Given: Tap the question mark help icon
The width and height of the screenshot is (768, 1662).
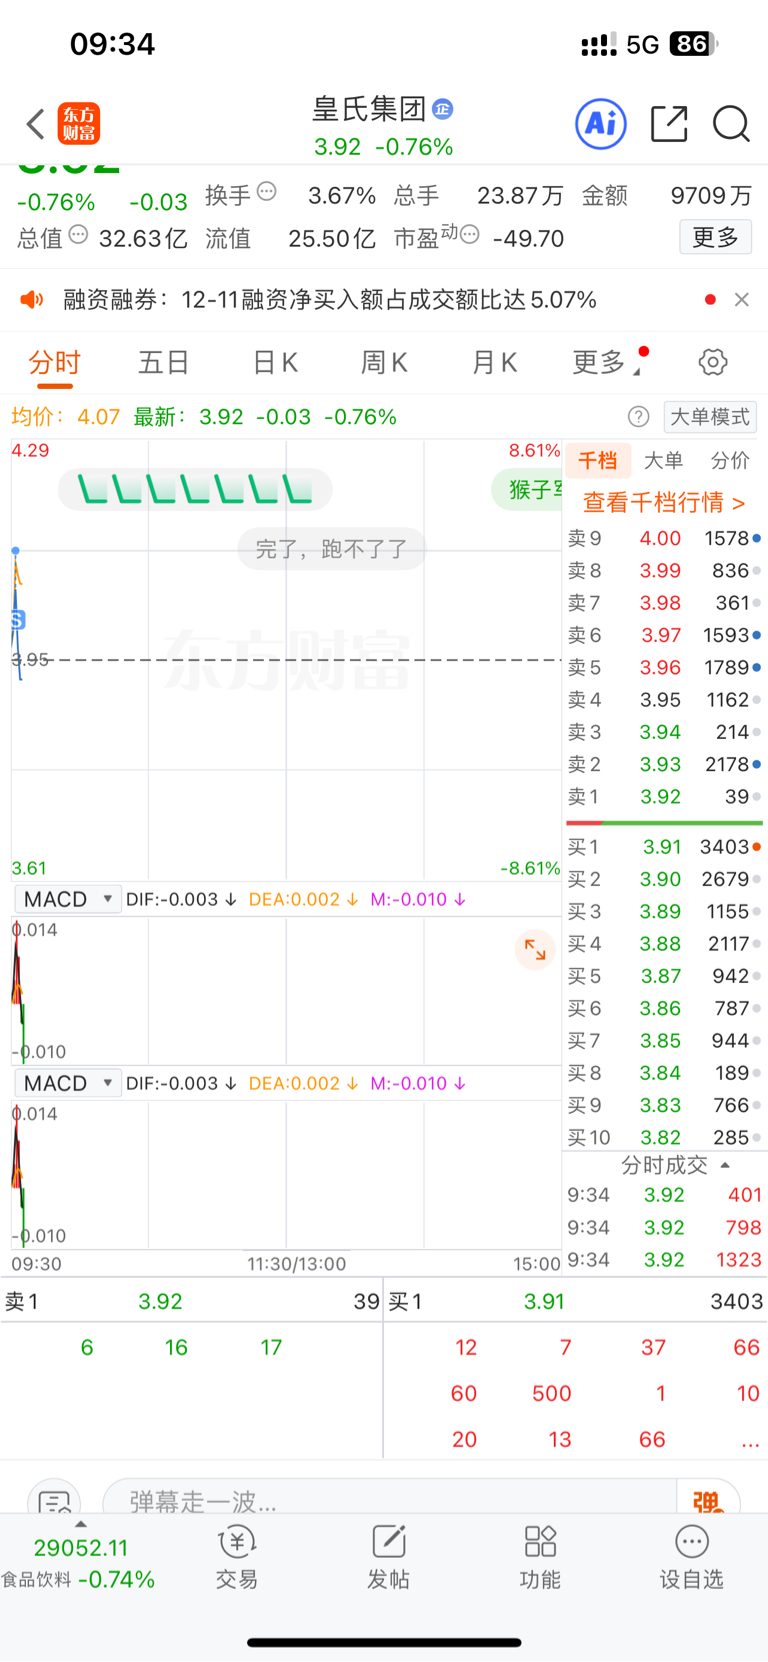Looking at the screenshot, I should click(x=638, y=417).
